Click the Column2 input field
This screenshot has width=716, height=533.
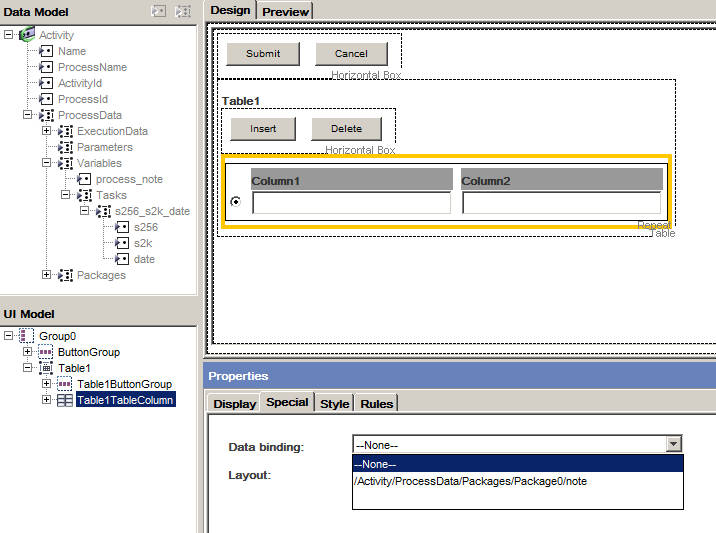[x=561, y=202]
